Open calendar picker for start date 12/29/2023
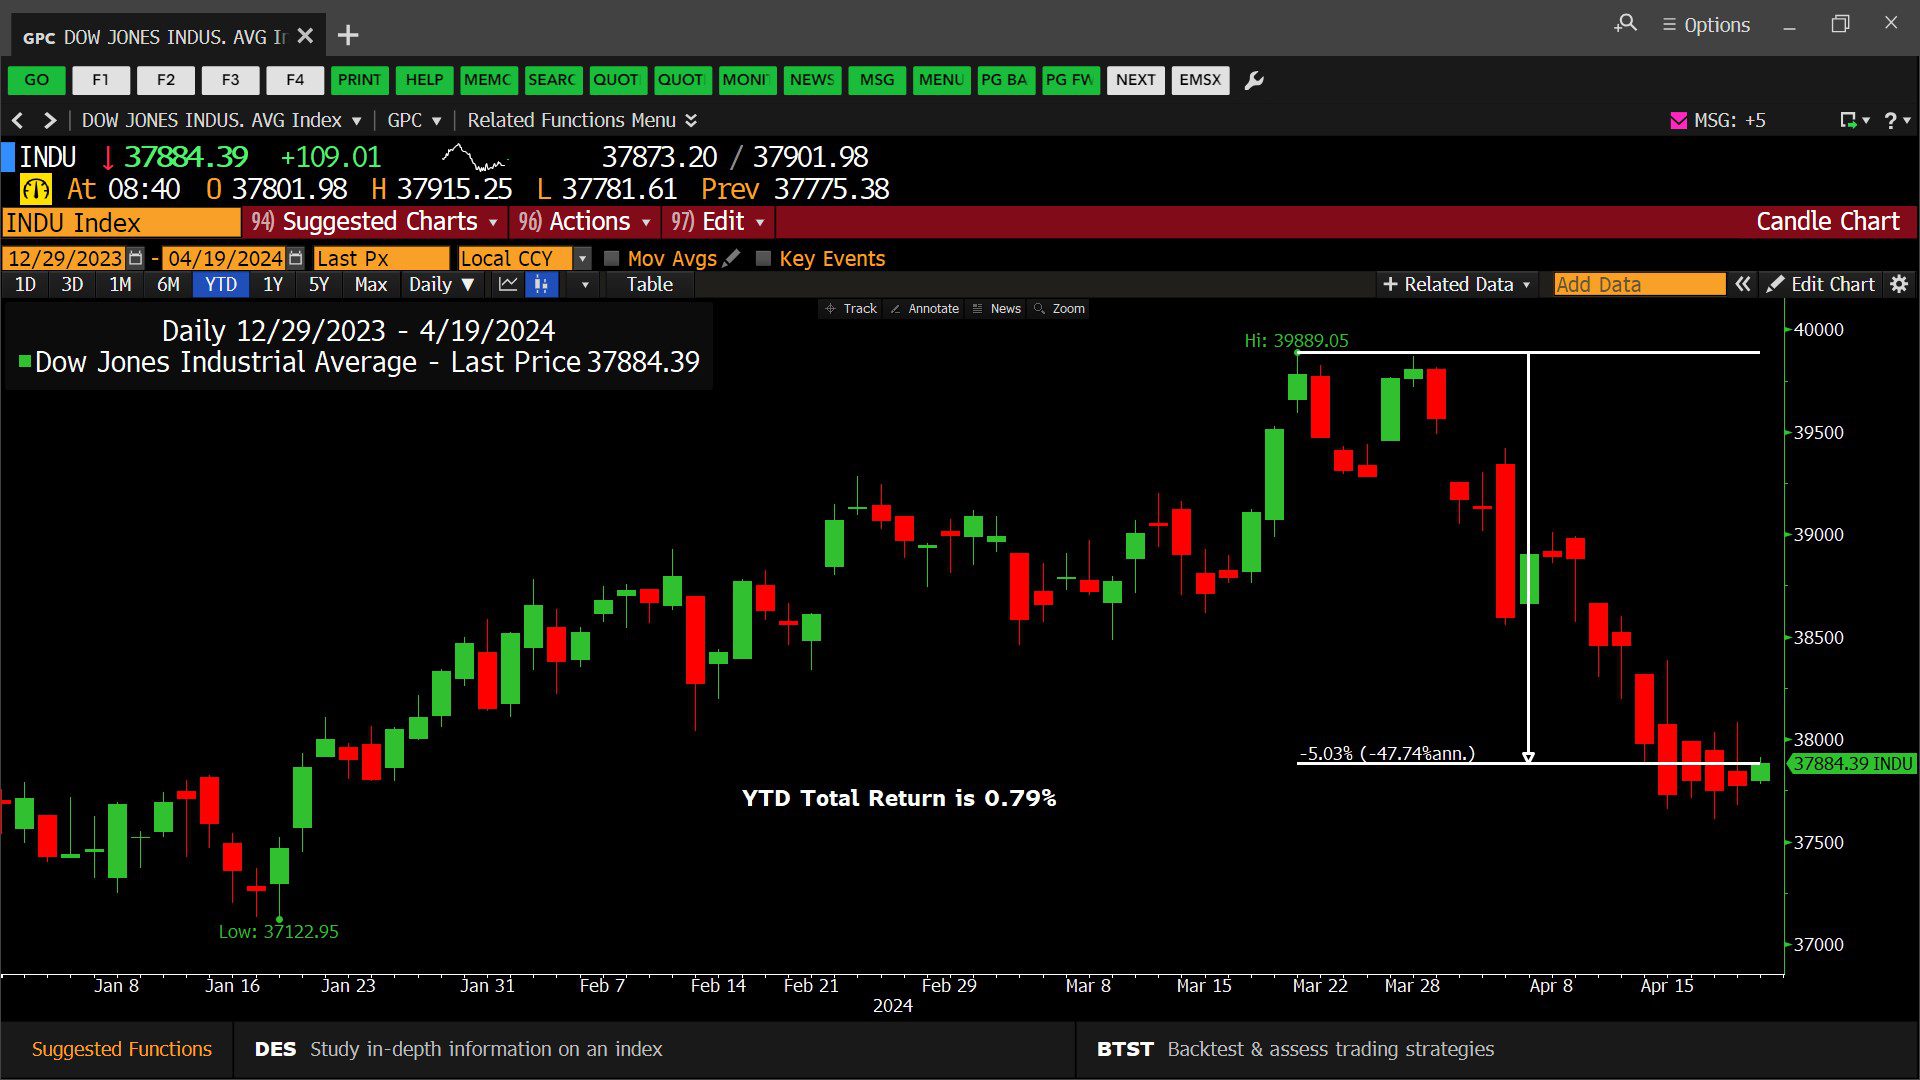The width and height of the screenshot is (1920, 1080). pos(136,258)
